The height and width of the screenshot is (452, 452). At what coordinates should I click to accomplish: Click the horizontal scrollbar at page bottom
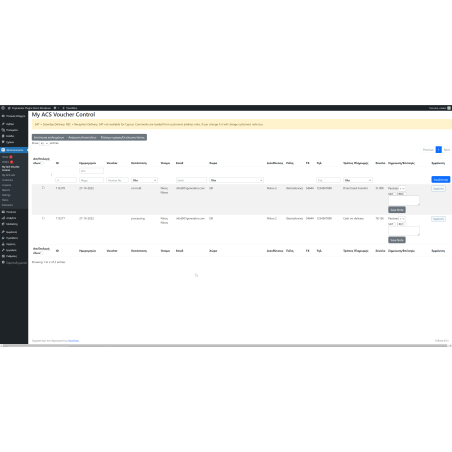[225, 346]
